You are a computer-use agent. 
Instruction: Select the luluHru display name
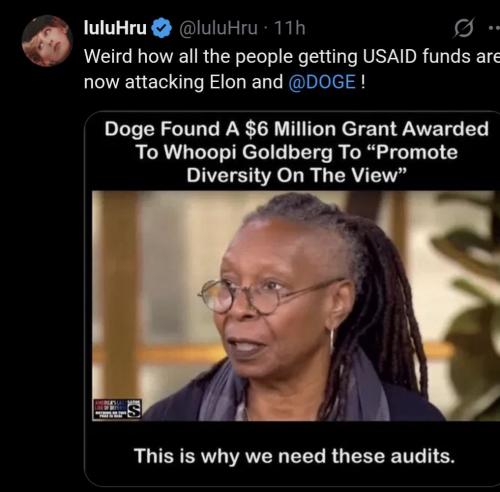(115, 28)
